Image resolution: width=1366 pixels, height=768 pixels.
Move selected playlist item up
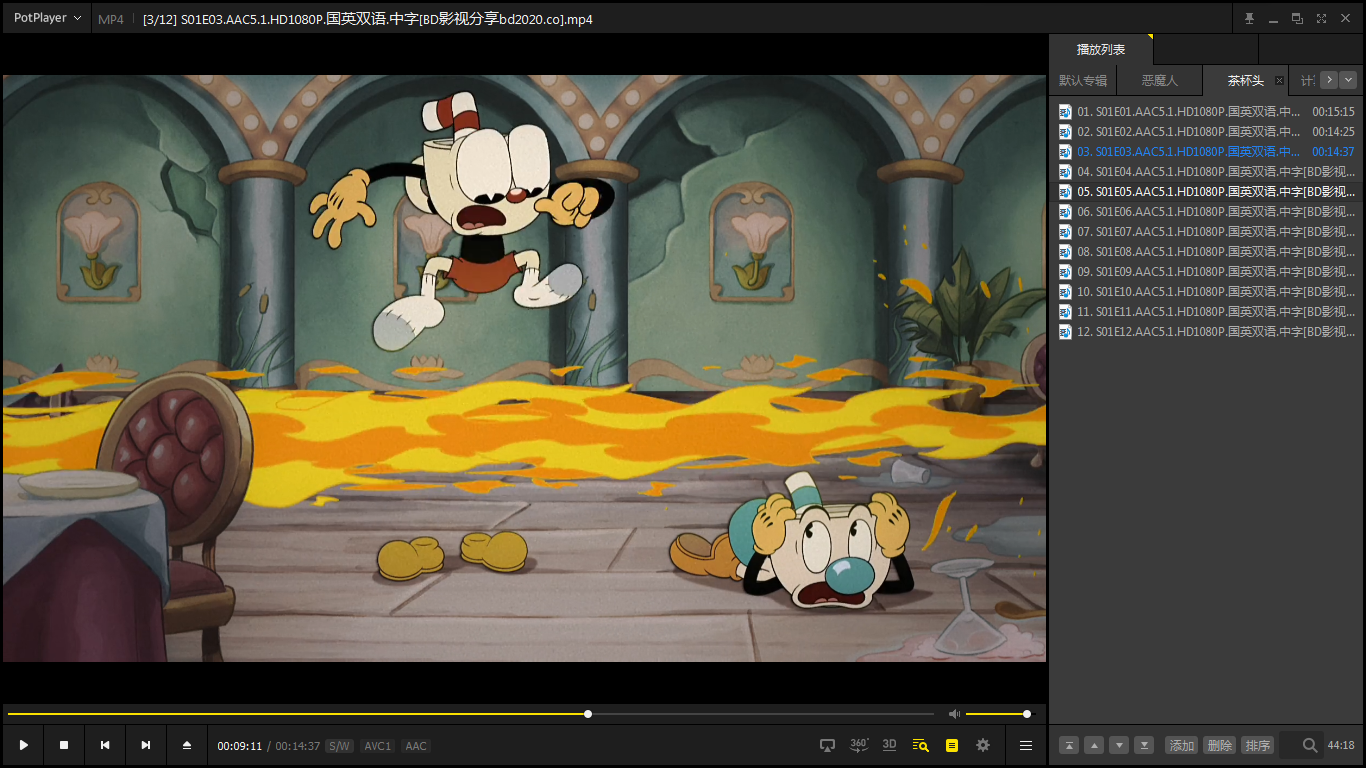click(x=1094, y=745)
